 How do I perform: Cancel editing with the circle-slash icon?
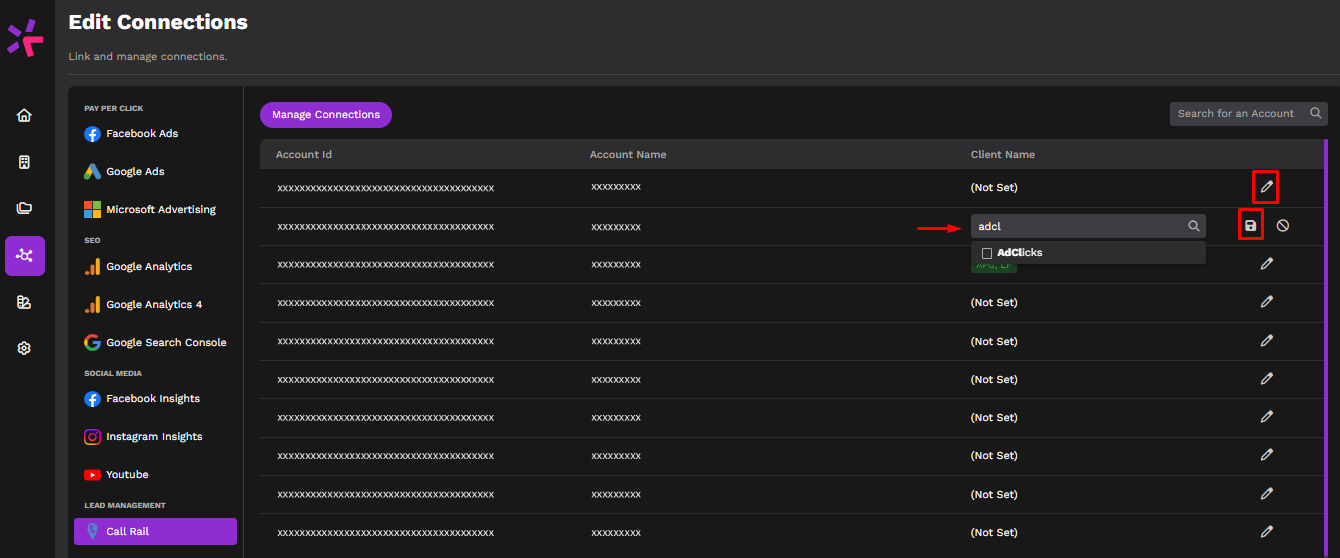[1283, 226]
